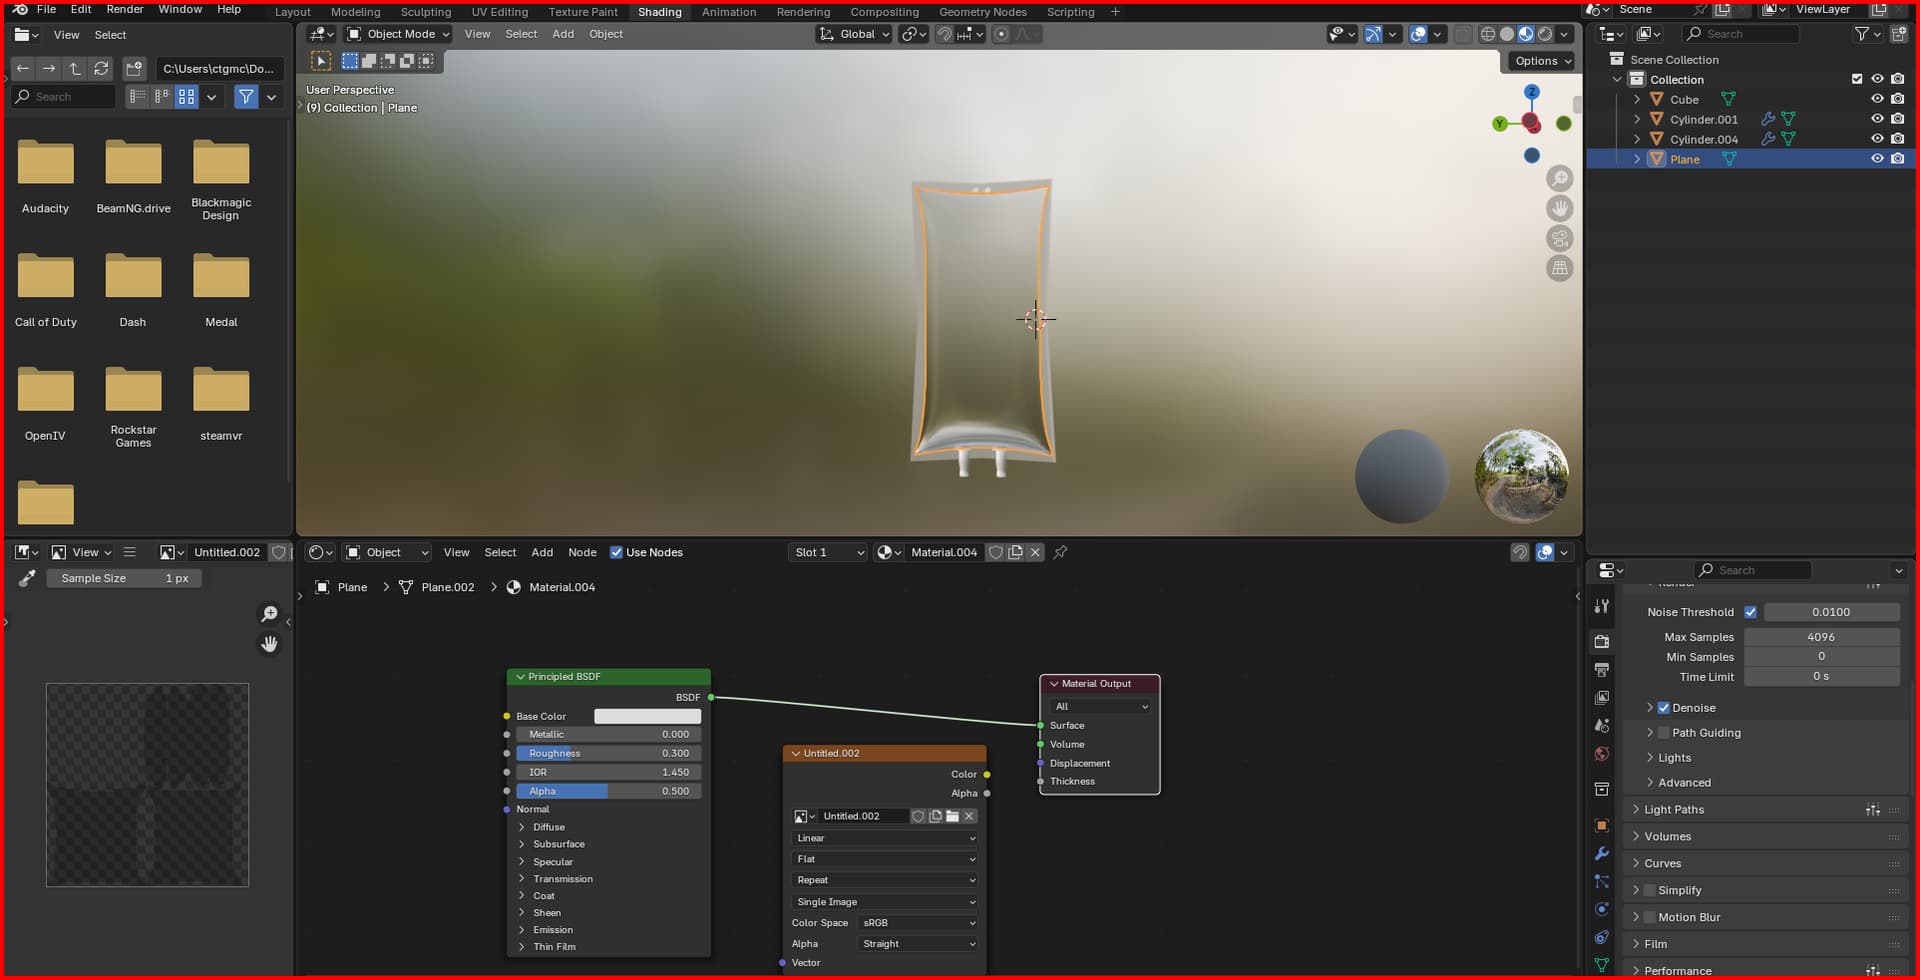1920x980 pixels.
Task: Toggle camera view icon in viewport
Action: 1559,239
